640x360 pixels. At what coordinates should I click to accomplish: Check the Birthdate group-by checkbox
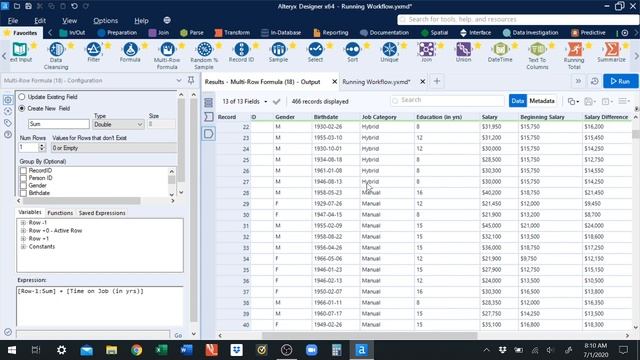[x=23, y=193]
